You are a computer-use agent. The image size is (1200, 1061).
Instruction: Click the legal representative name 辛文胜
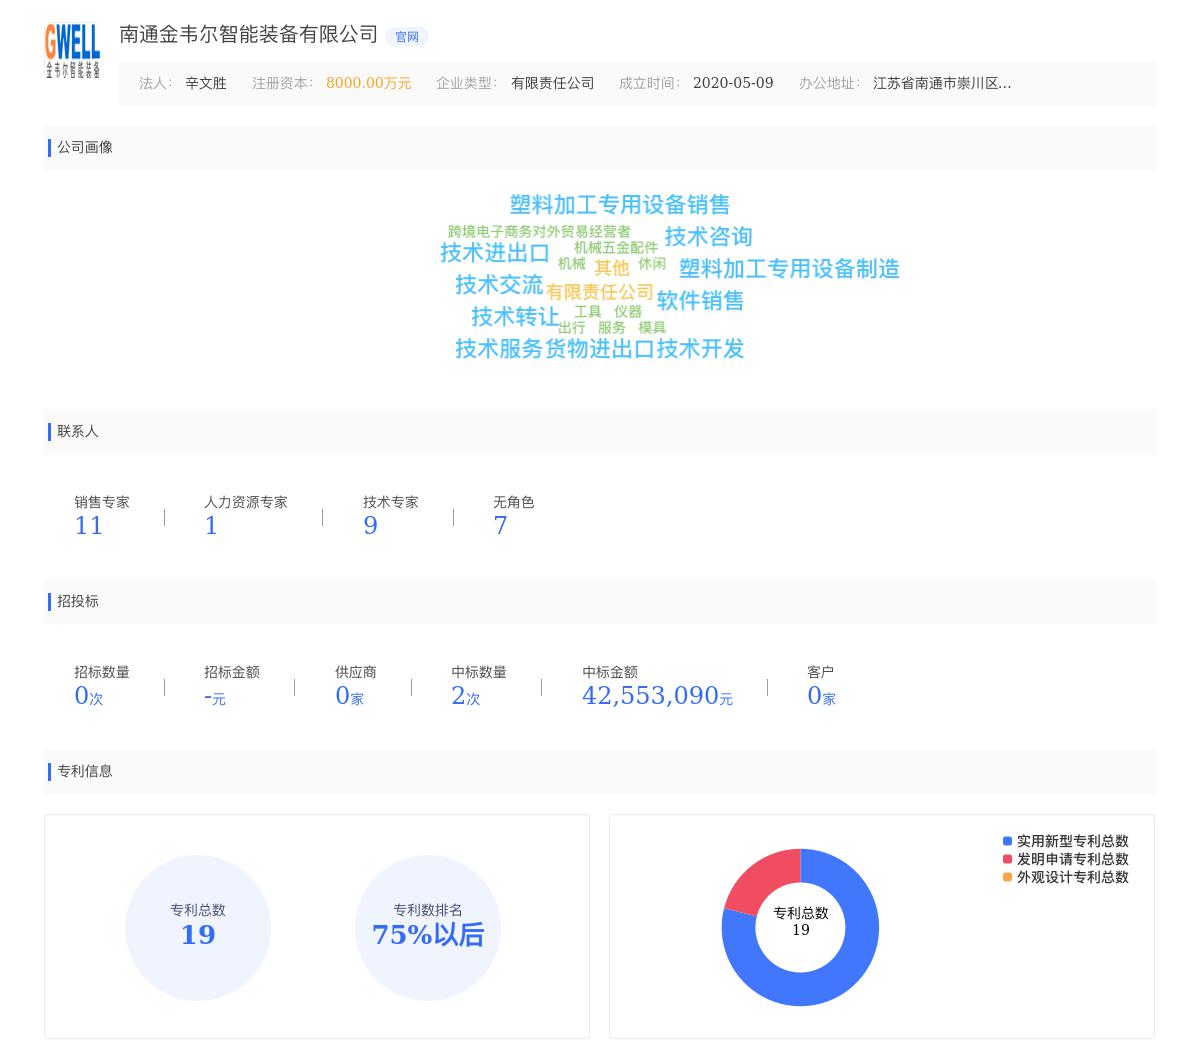tap(206, 84)
